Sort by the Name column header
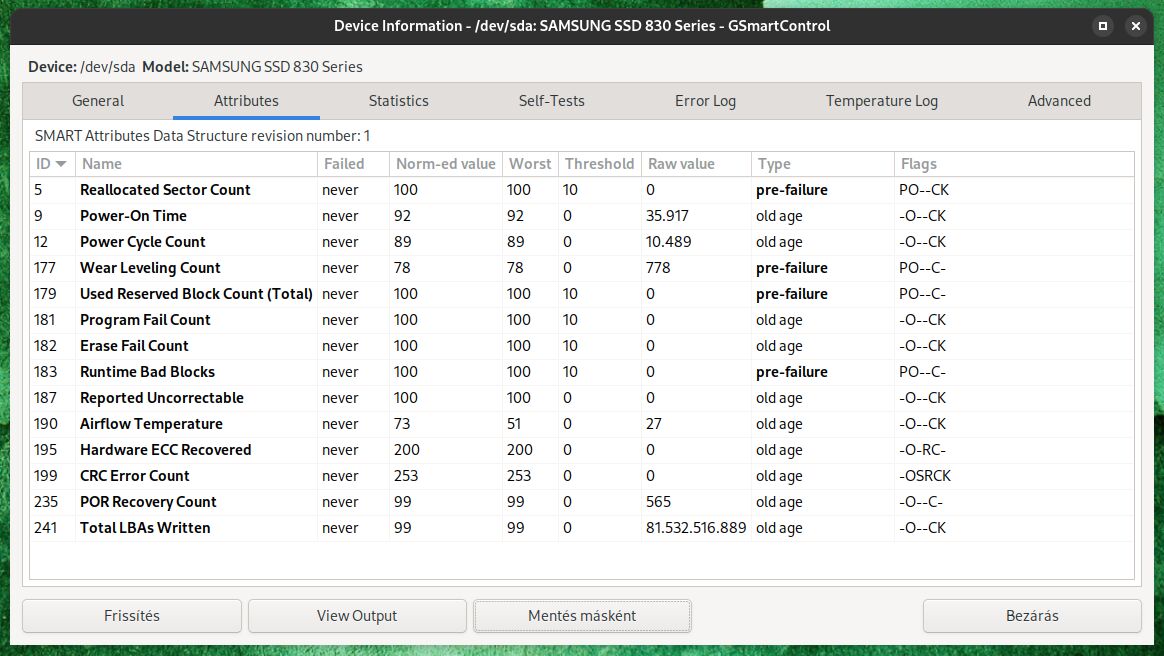 196,164
